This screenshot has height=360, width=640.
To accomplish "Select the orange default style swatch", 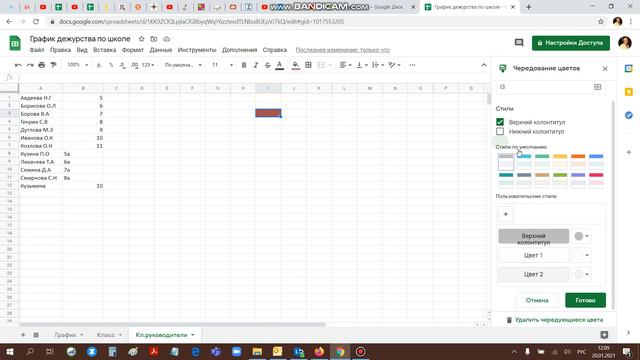I will pyautogui.click(x=578, y=162).
